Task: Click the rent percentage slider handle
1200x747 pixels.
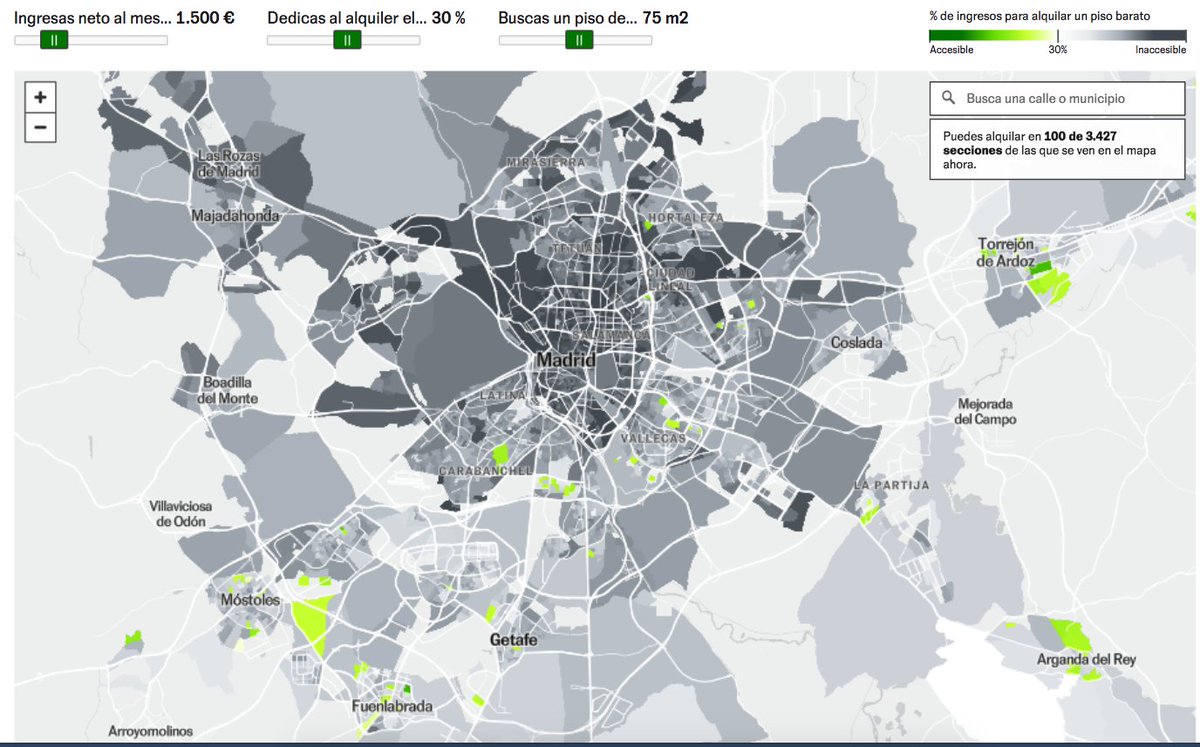Action: (x=347, y=40)
